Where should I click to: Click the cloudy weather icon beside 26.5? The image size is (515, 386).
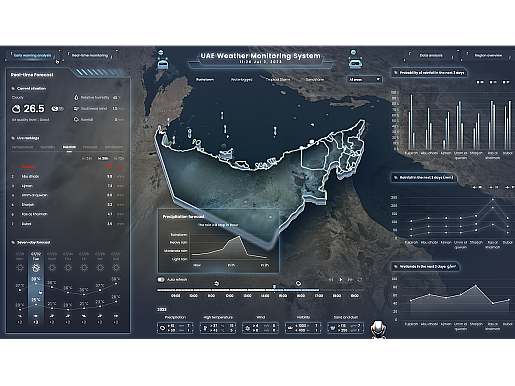16,109
